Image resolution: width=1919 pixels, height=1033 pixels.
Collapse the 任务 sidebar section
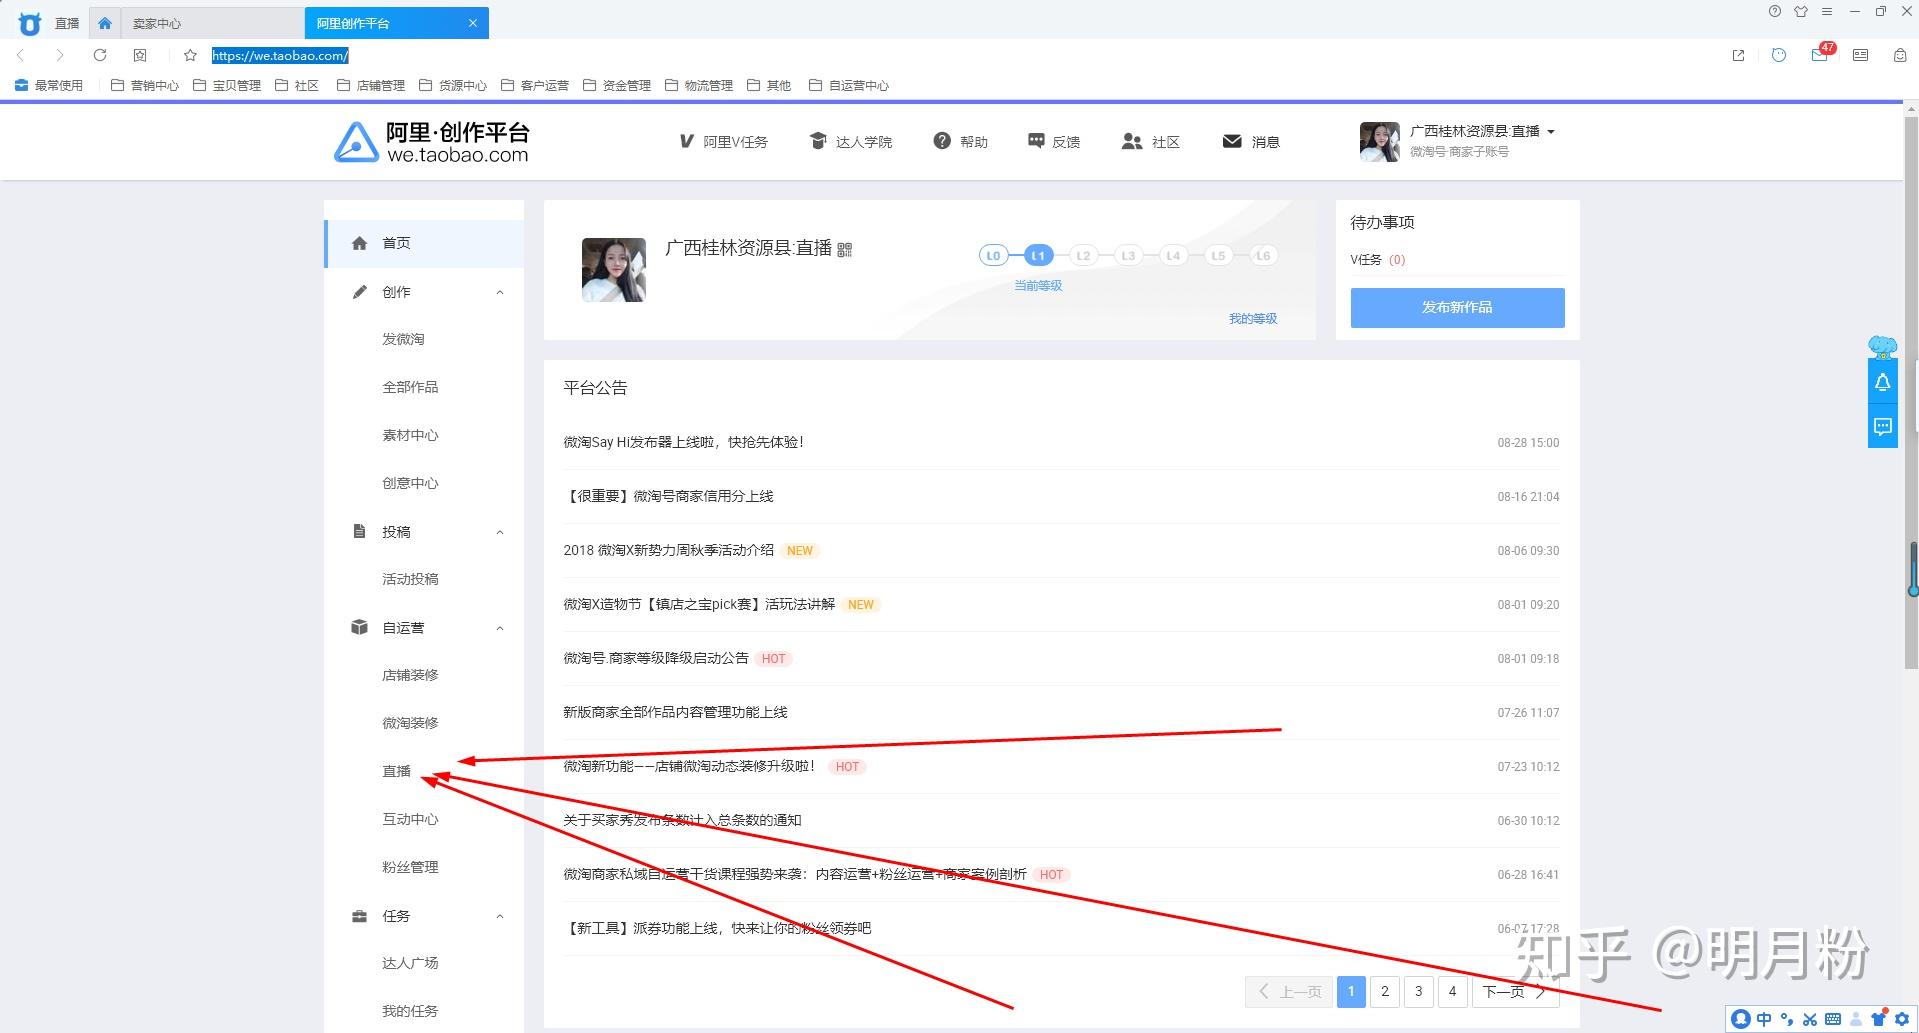500,916
